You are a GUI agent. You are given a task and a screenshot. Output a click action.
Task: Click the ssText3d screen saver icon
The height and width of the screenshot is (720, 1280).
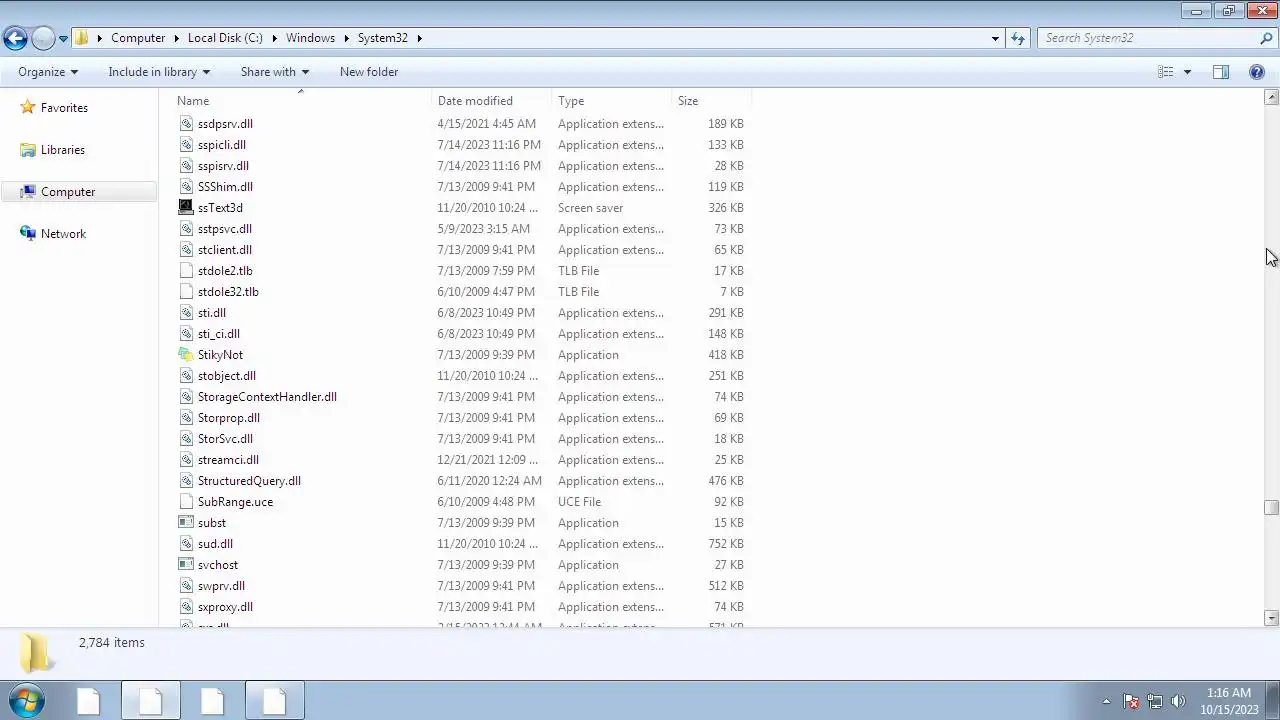(186, 208)
